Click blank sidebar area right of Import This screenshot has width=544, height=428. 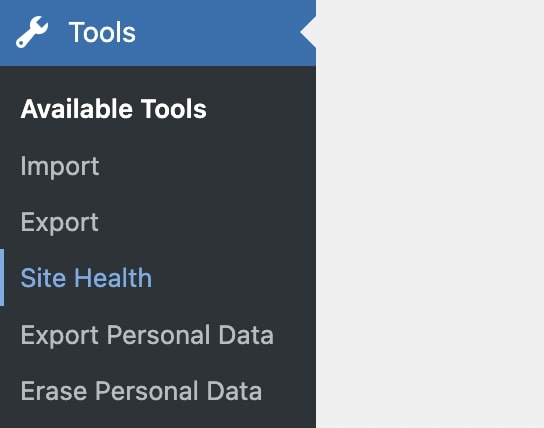tap(208, 166)
